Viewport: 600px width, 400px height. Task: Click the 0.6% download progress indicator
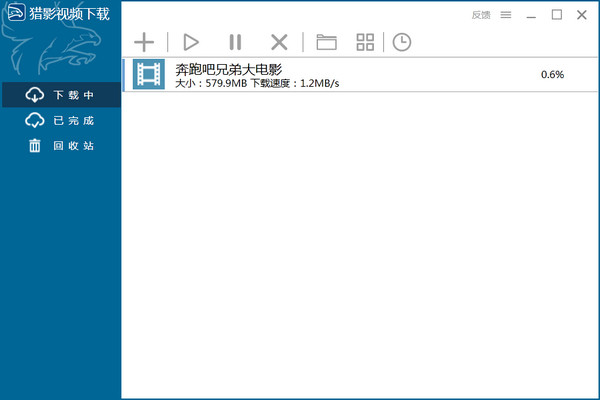click(x=552, y=75)
